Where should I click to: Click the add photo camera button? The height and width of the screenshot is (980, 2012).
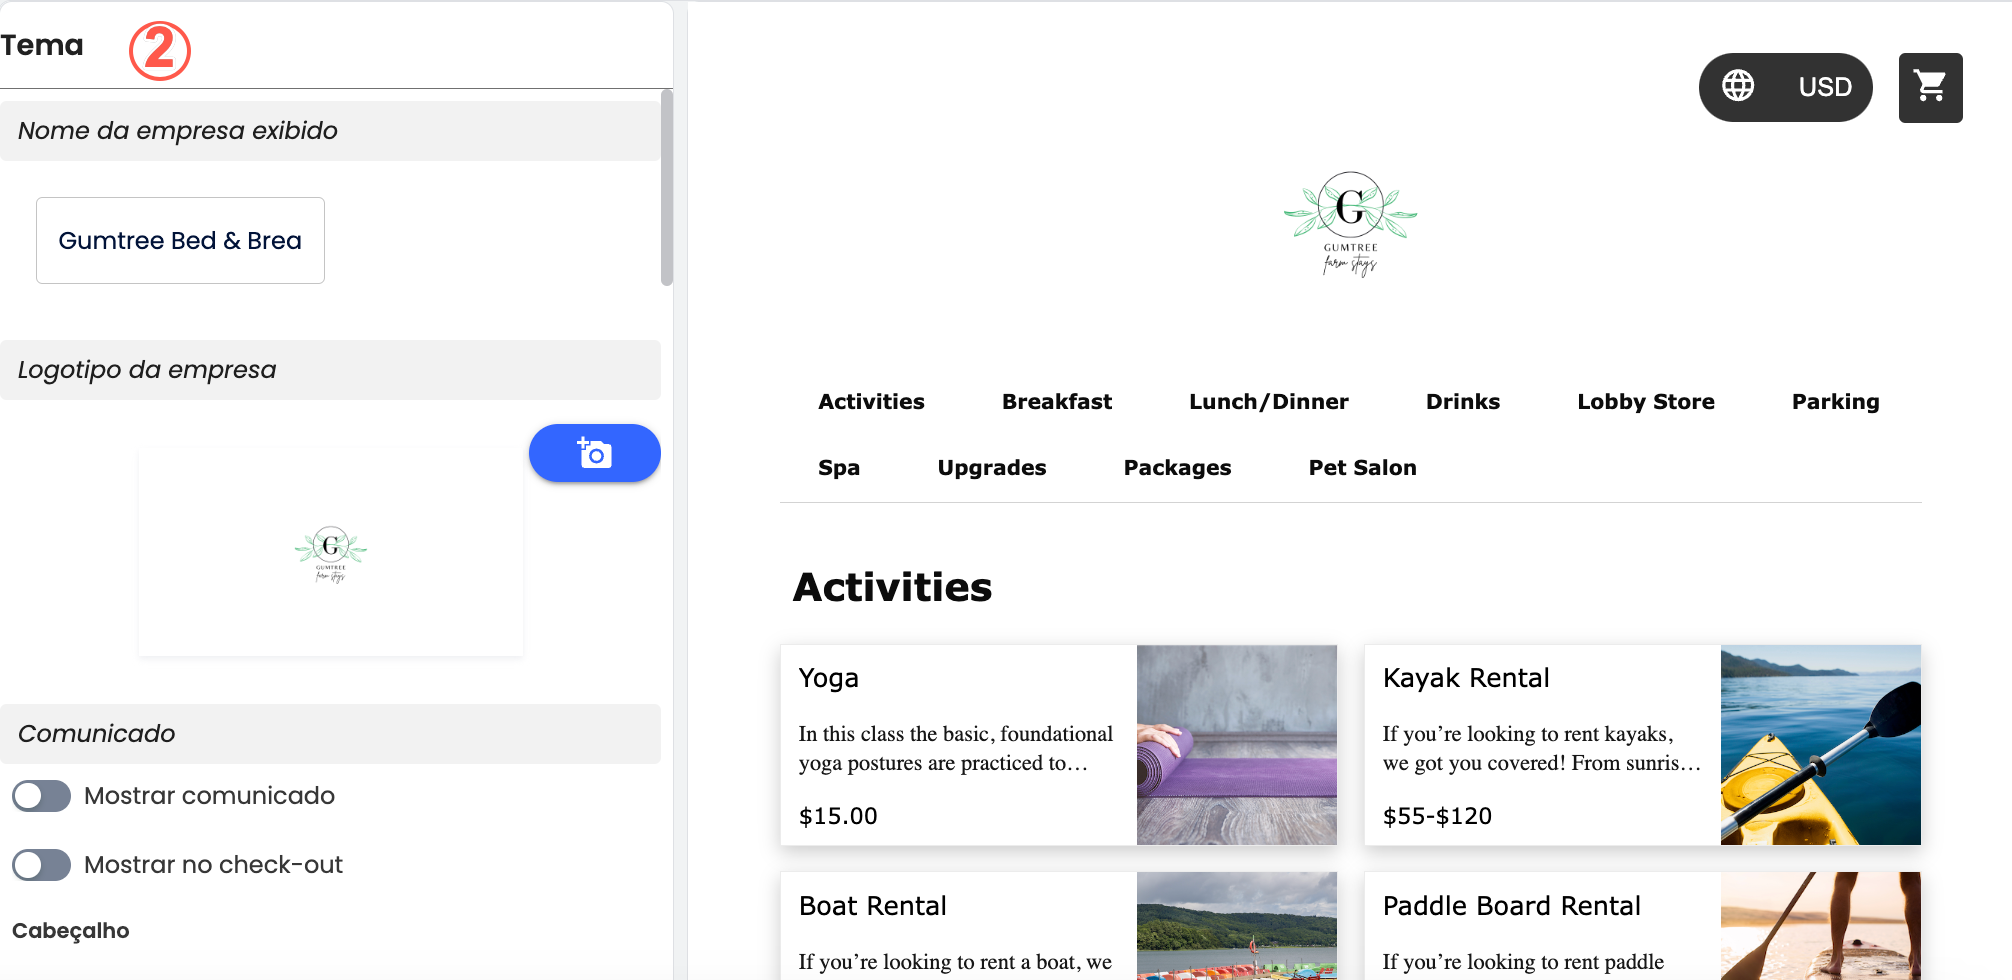coord(594,453)
